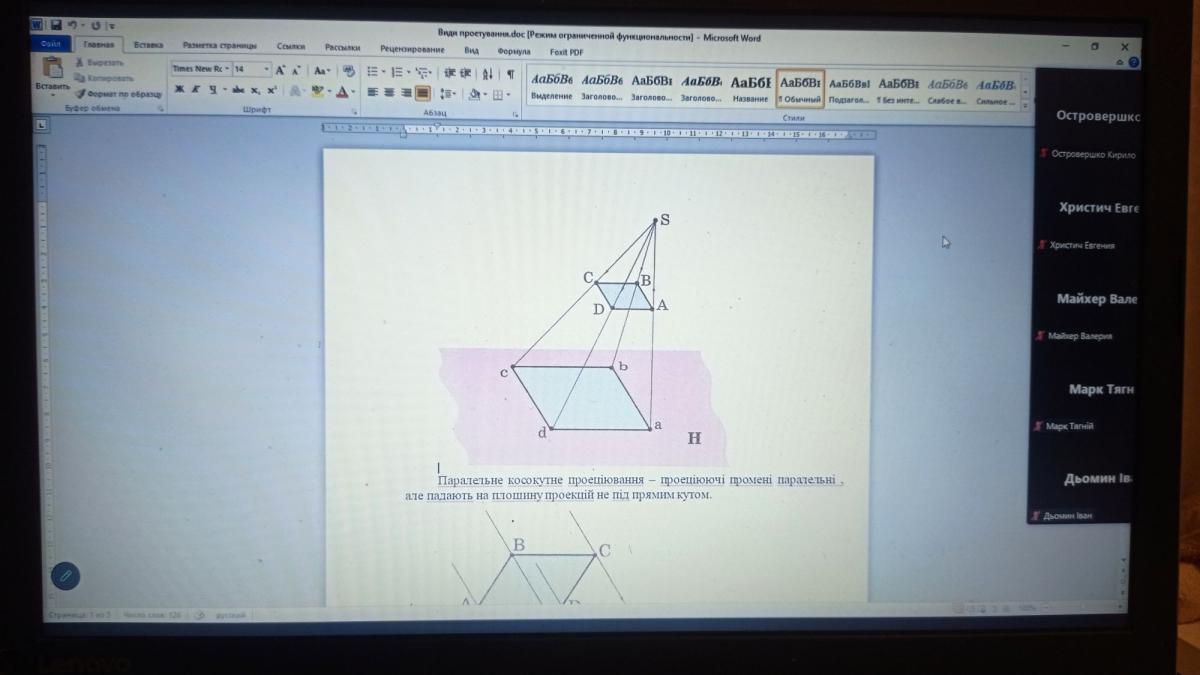
Task: Apply the Название style
Action: coord(750,88)
